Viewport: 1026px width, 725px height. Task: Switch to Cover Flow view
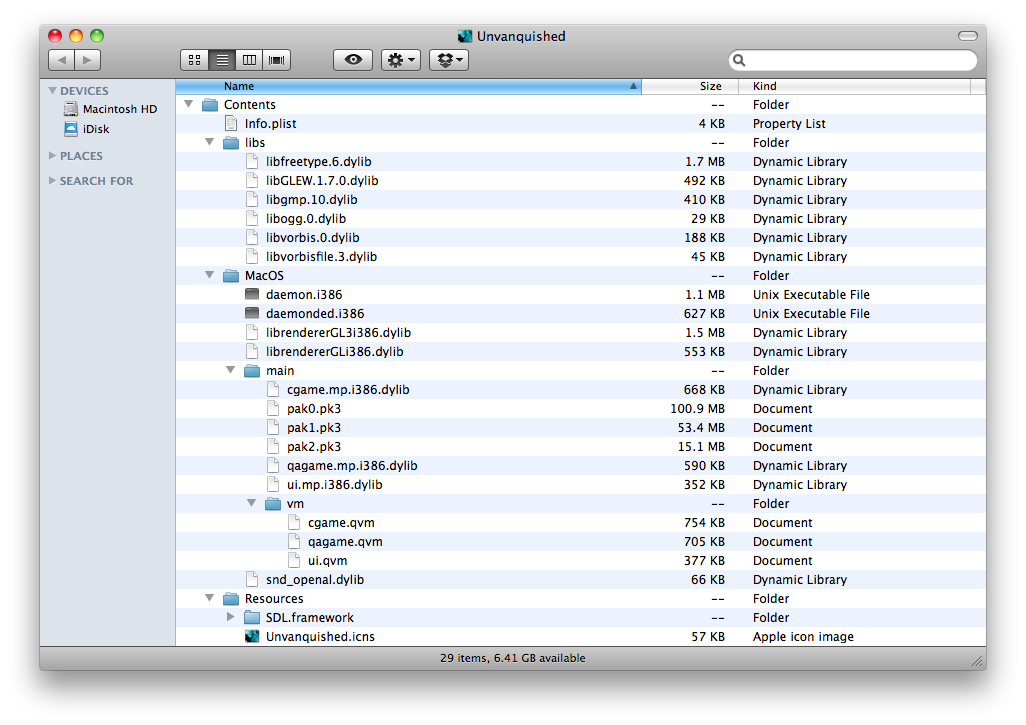click(276, 59)
